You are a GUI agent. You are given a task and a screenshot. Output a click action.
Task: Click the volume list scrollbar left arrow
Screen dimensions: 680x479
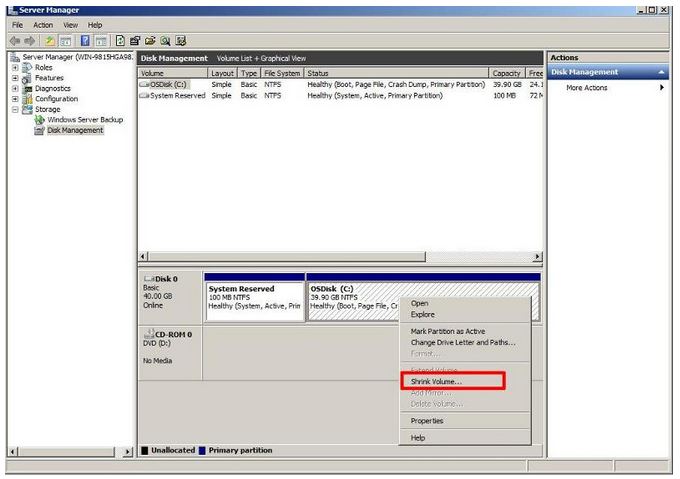click(x=143, y=257)
